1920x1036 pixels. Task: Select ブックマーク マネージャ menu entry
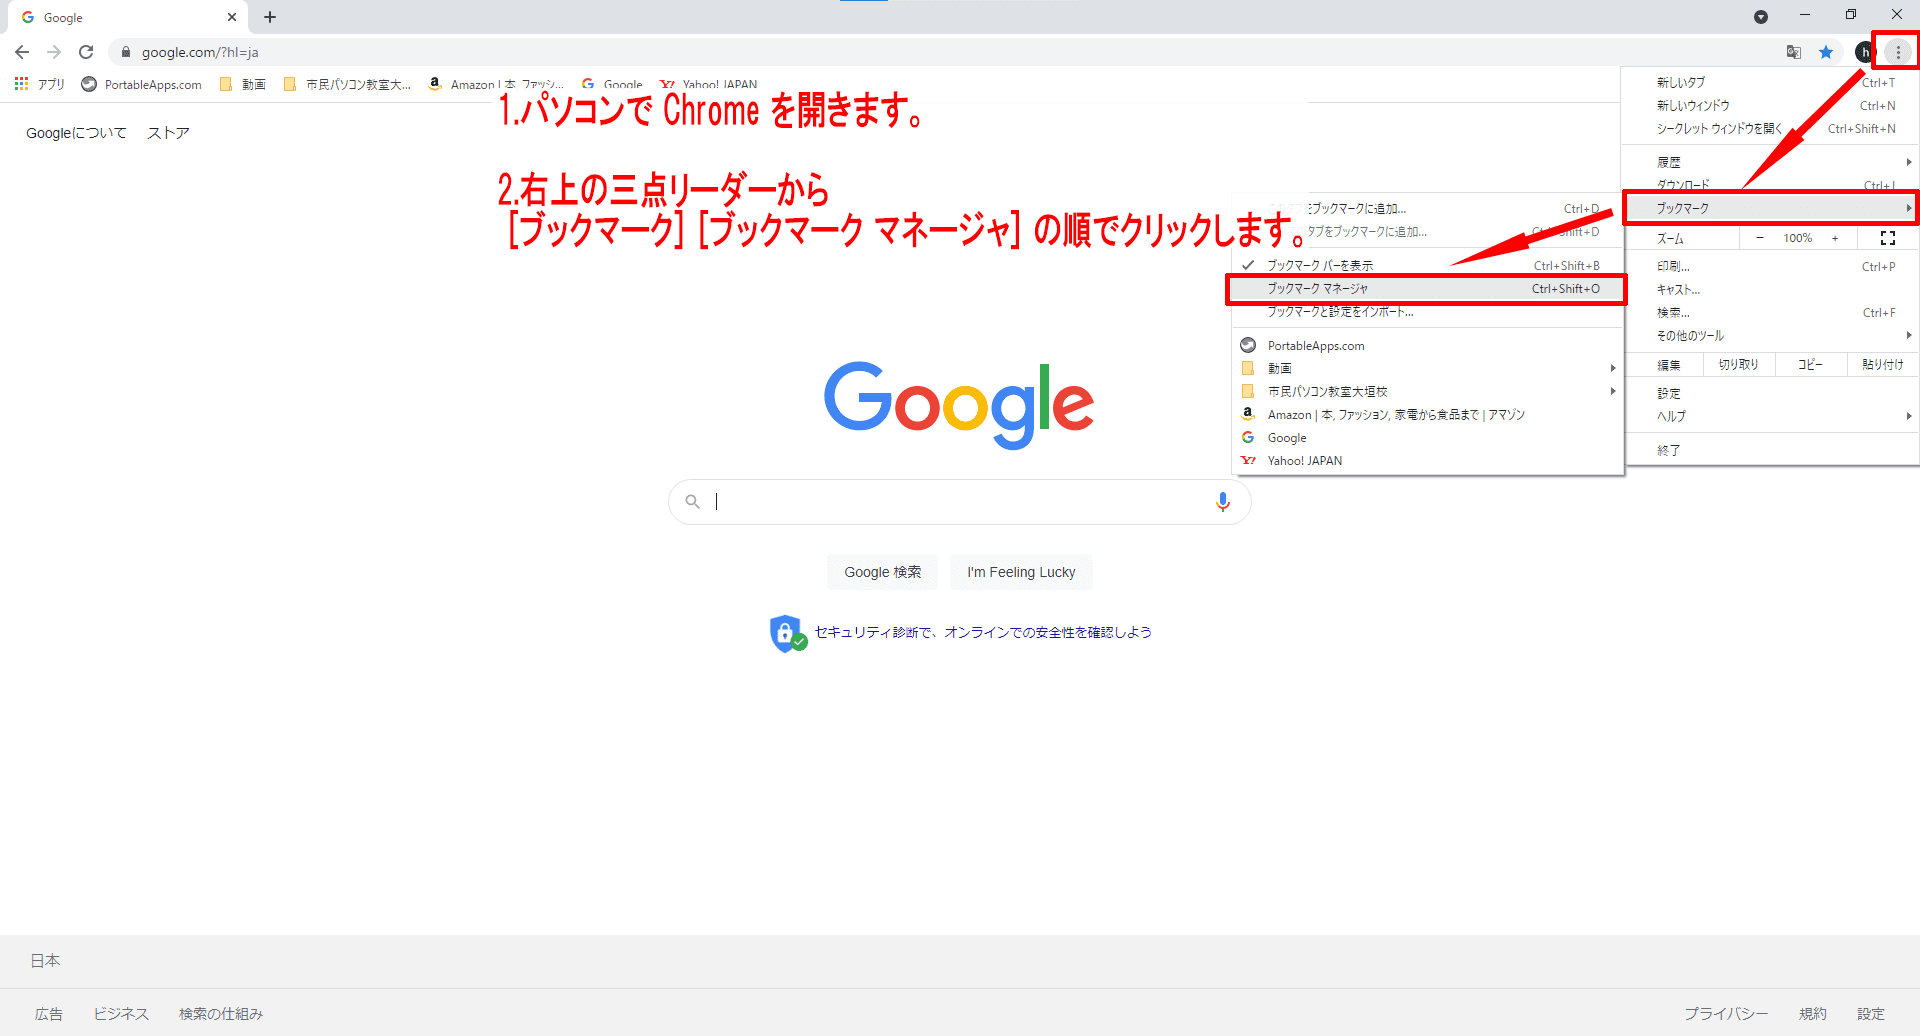(1318, 289)
